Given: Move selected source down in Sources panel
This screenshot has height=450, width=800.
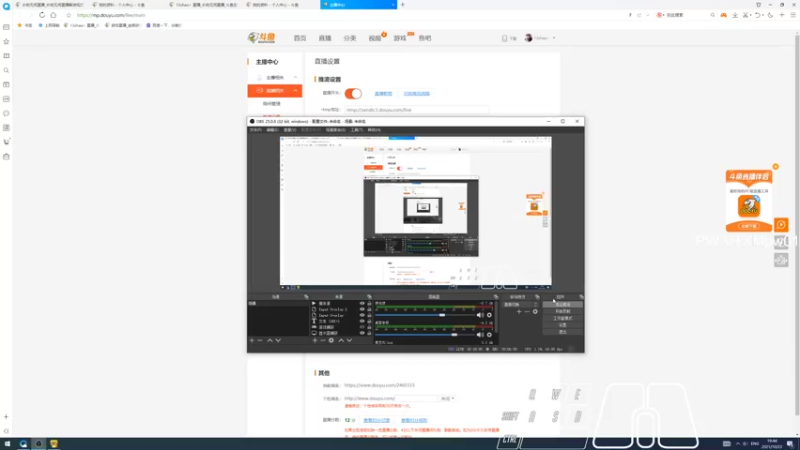Looking at the screenshot, I should (x=349, y=340).
